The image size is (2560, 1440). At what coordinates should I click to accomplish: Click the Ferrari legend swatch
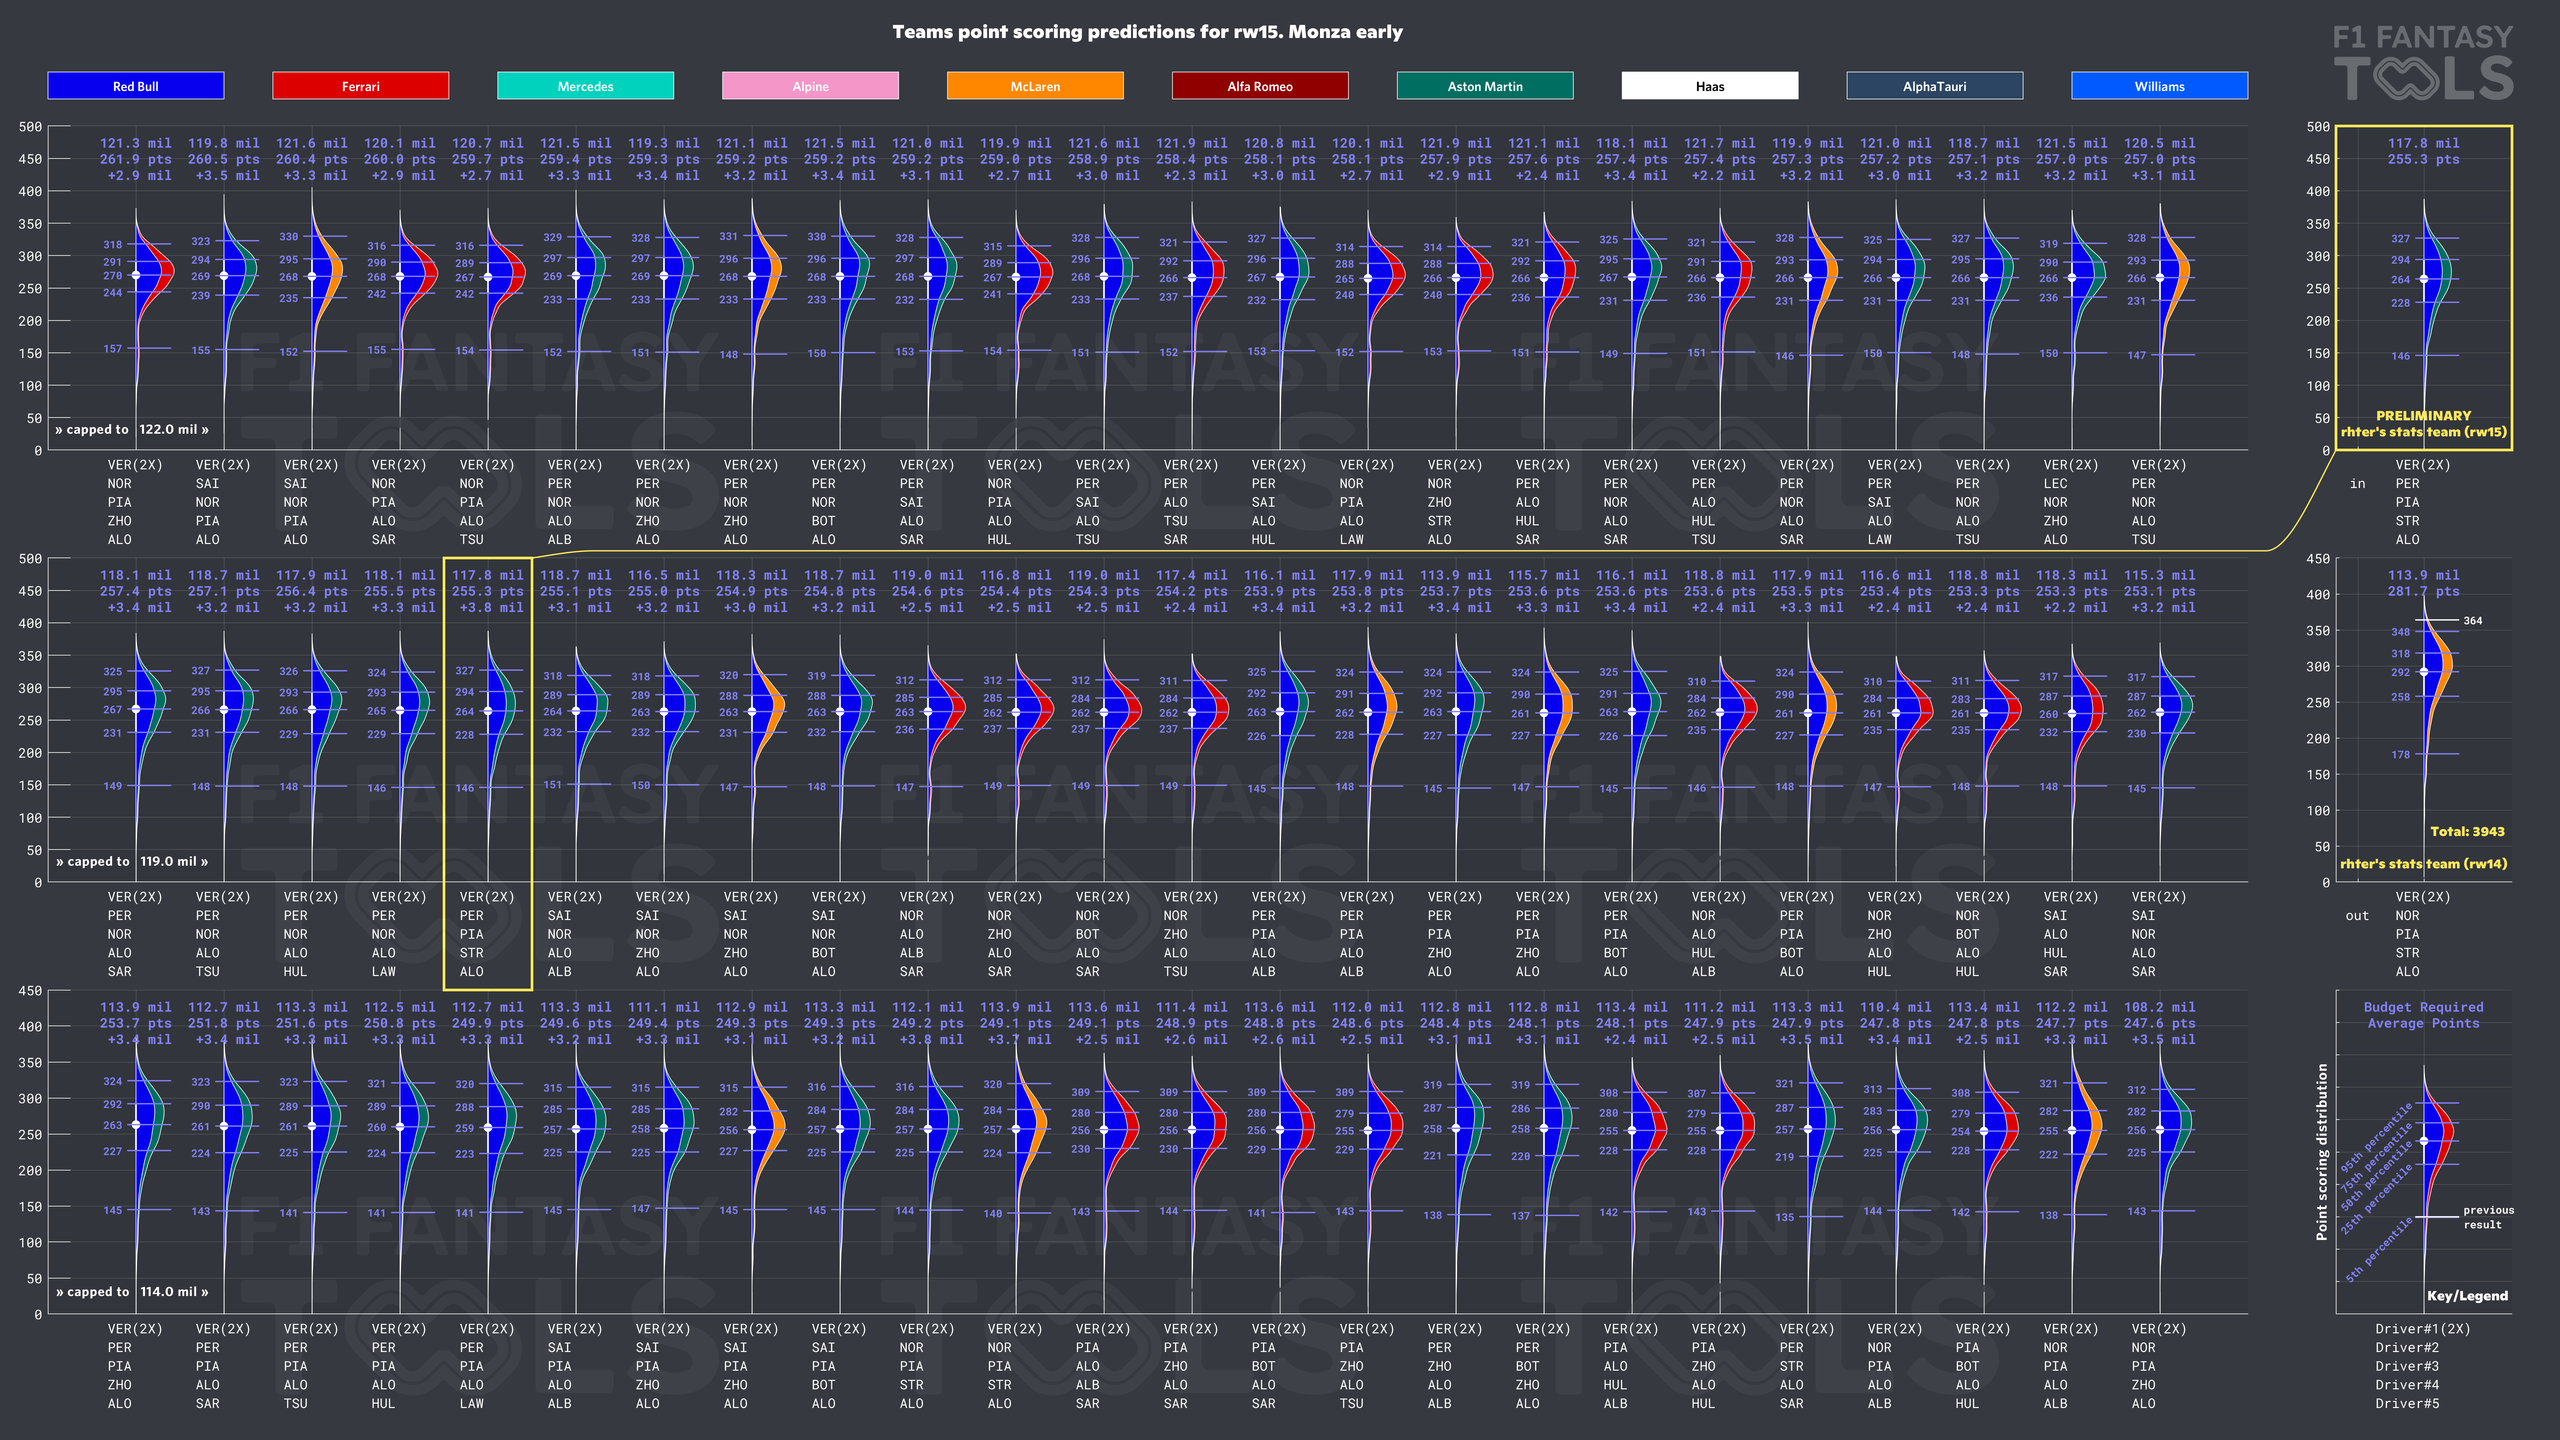point(360,86)
